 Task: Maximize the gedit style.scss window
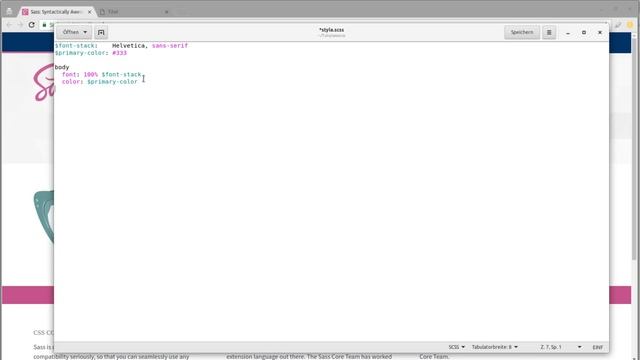pyautogui.click(x=584, y=32)
